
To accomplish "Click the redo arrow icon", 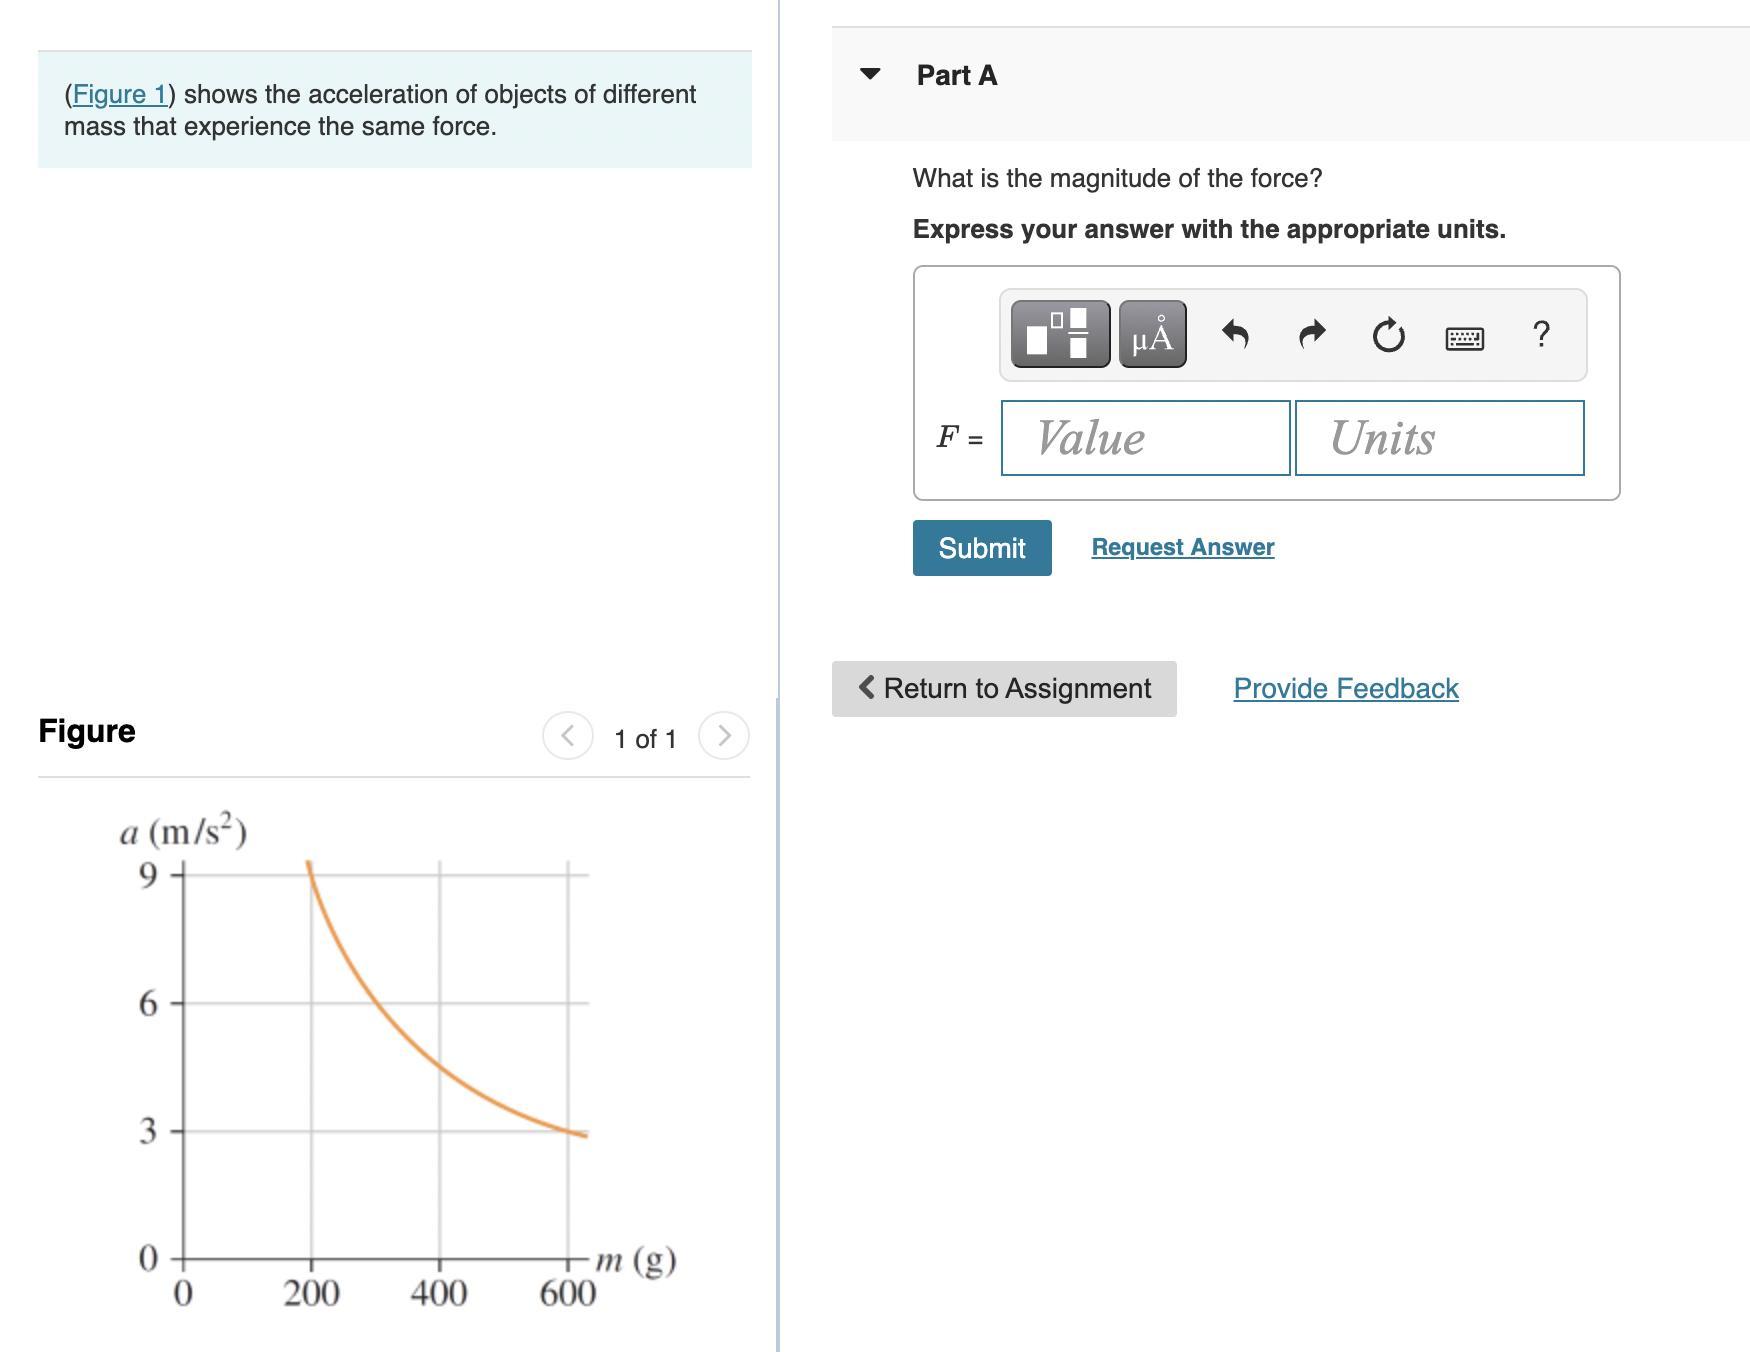I will 1312,334.
